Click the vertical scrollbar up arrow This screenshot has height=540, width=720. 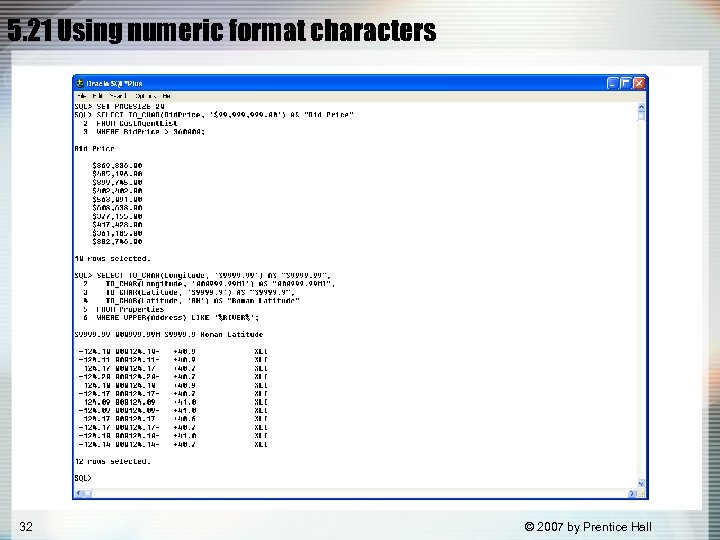641,107
